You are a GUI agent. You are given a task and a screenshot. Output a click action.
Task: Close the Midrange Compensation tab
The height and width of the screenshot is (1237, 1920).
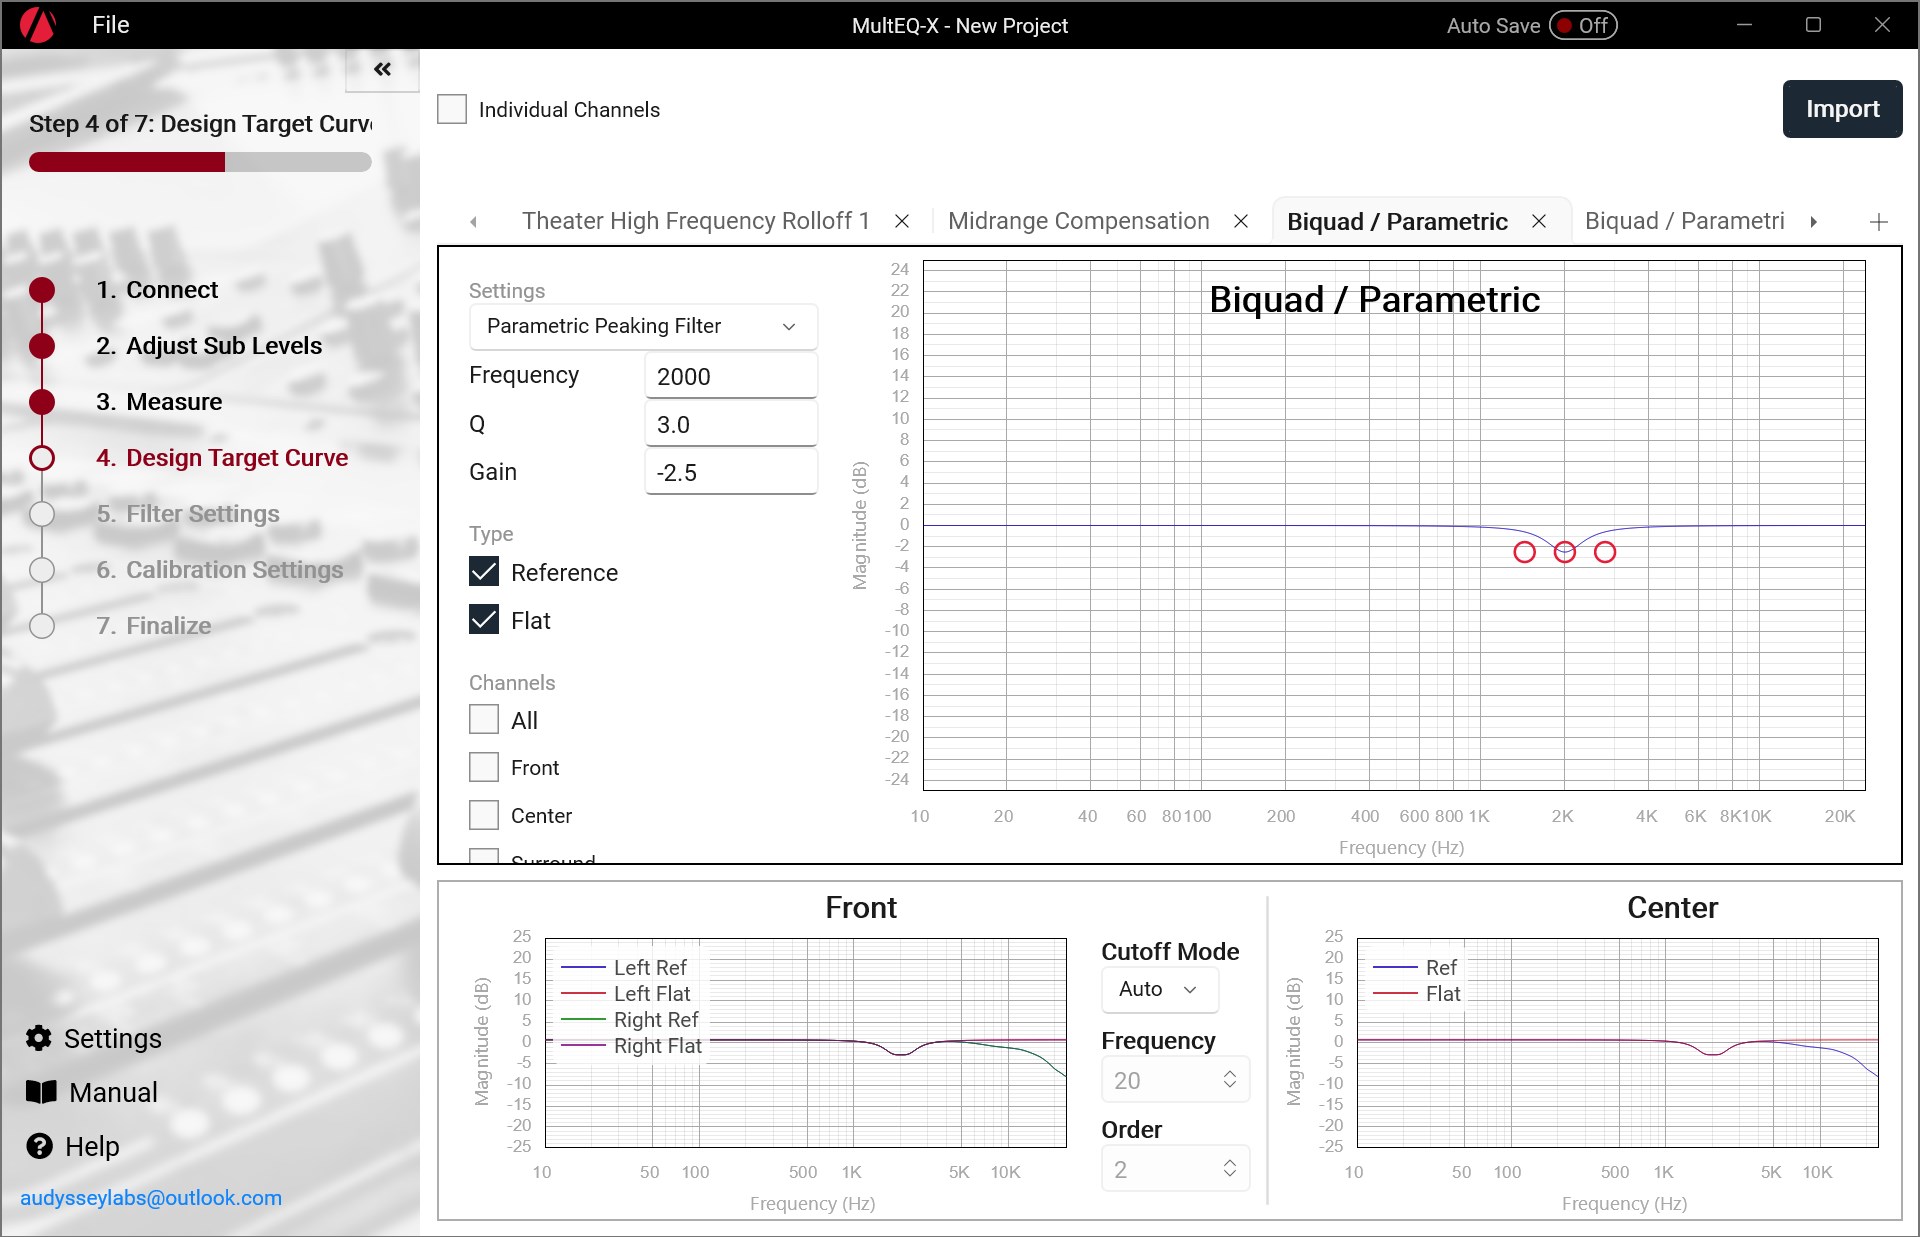(x=1241, y=221)
